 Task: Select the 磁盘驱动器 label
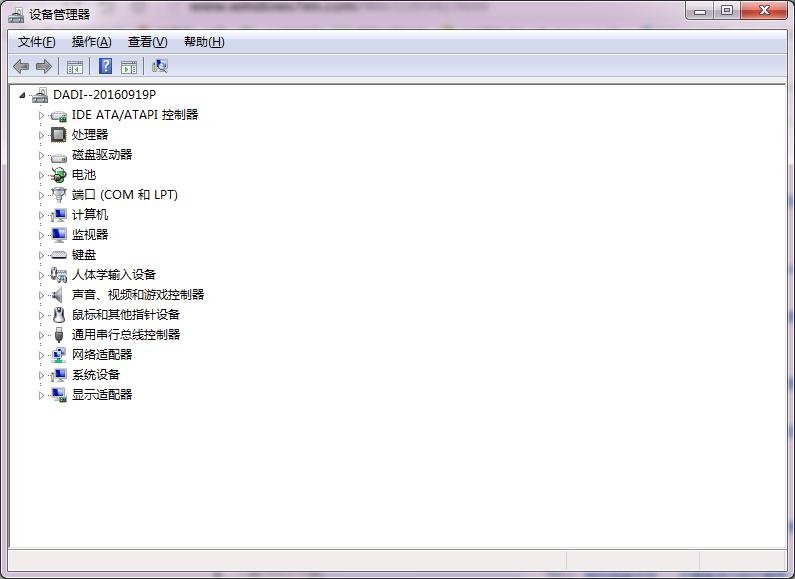click(x=102, y=155)
